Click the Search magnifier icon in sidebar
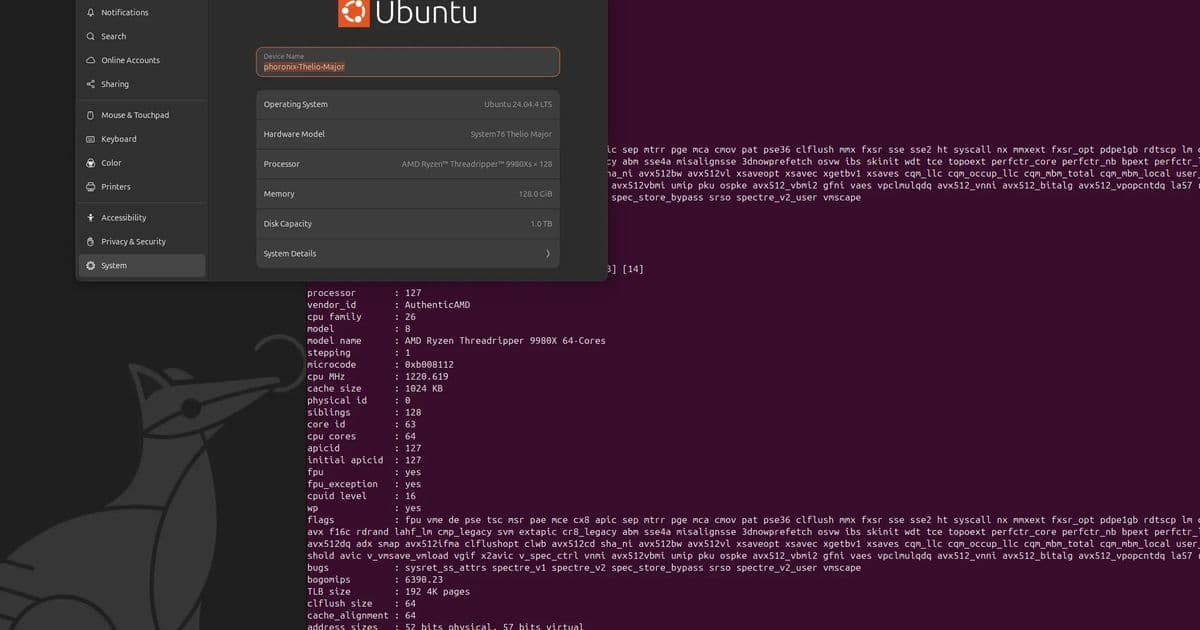The height and width of the screenshot is (630, 1200). point(91,36)
